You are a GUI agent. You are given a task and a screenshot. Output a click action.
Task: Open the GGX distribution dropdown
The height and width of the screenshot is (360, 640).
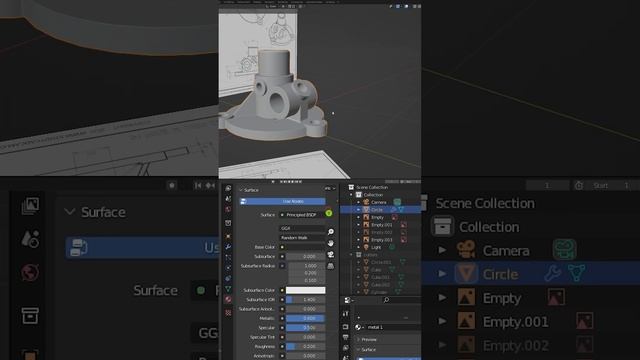click(302, 229)
